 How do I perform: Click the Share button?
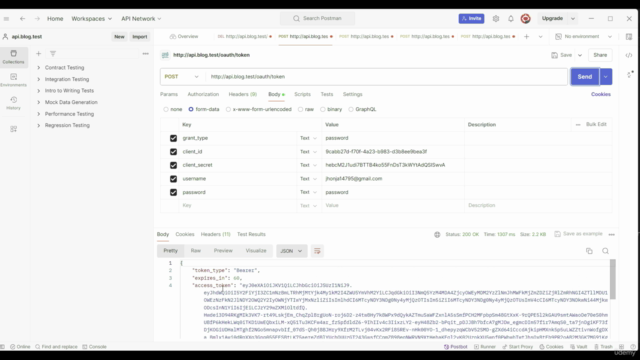click(600, 55)
